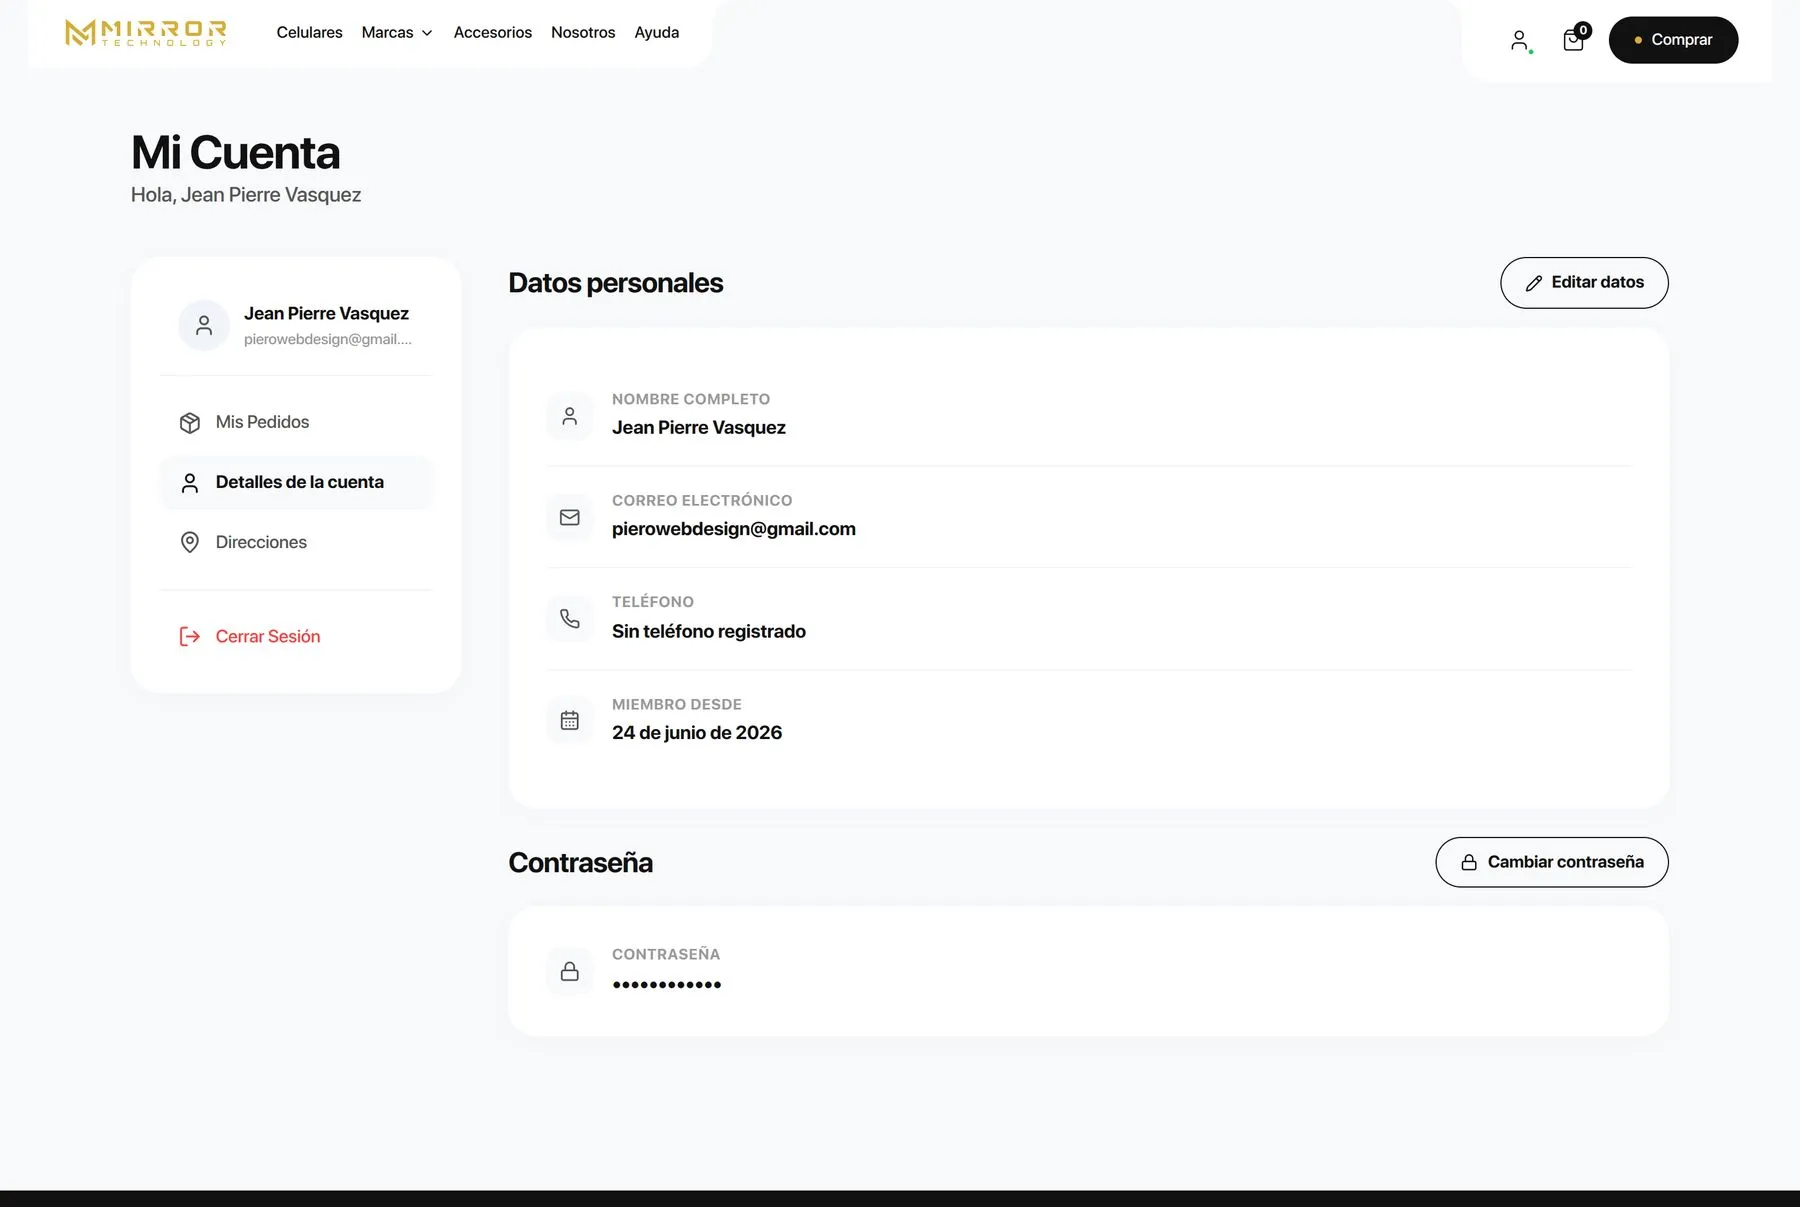Viewport: 1800px width, 1207px height.
Task: Click the logout arrow icon for Cerrar Sesión
Action: 190,636
